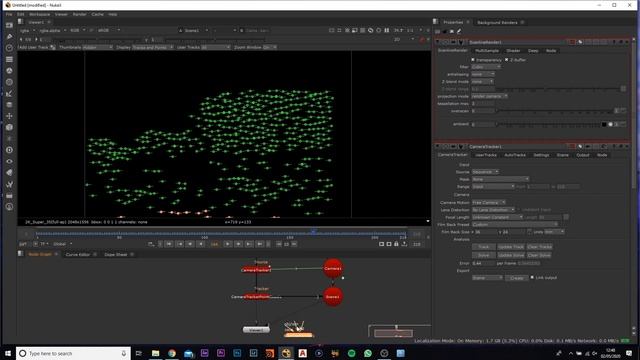The image size is (640, 360).
Task: Click the Windows Start button
Action: (x=8, y=353)
